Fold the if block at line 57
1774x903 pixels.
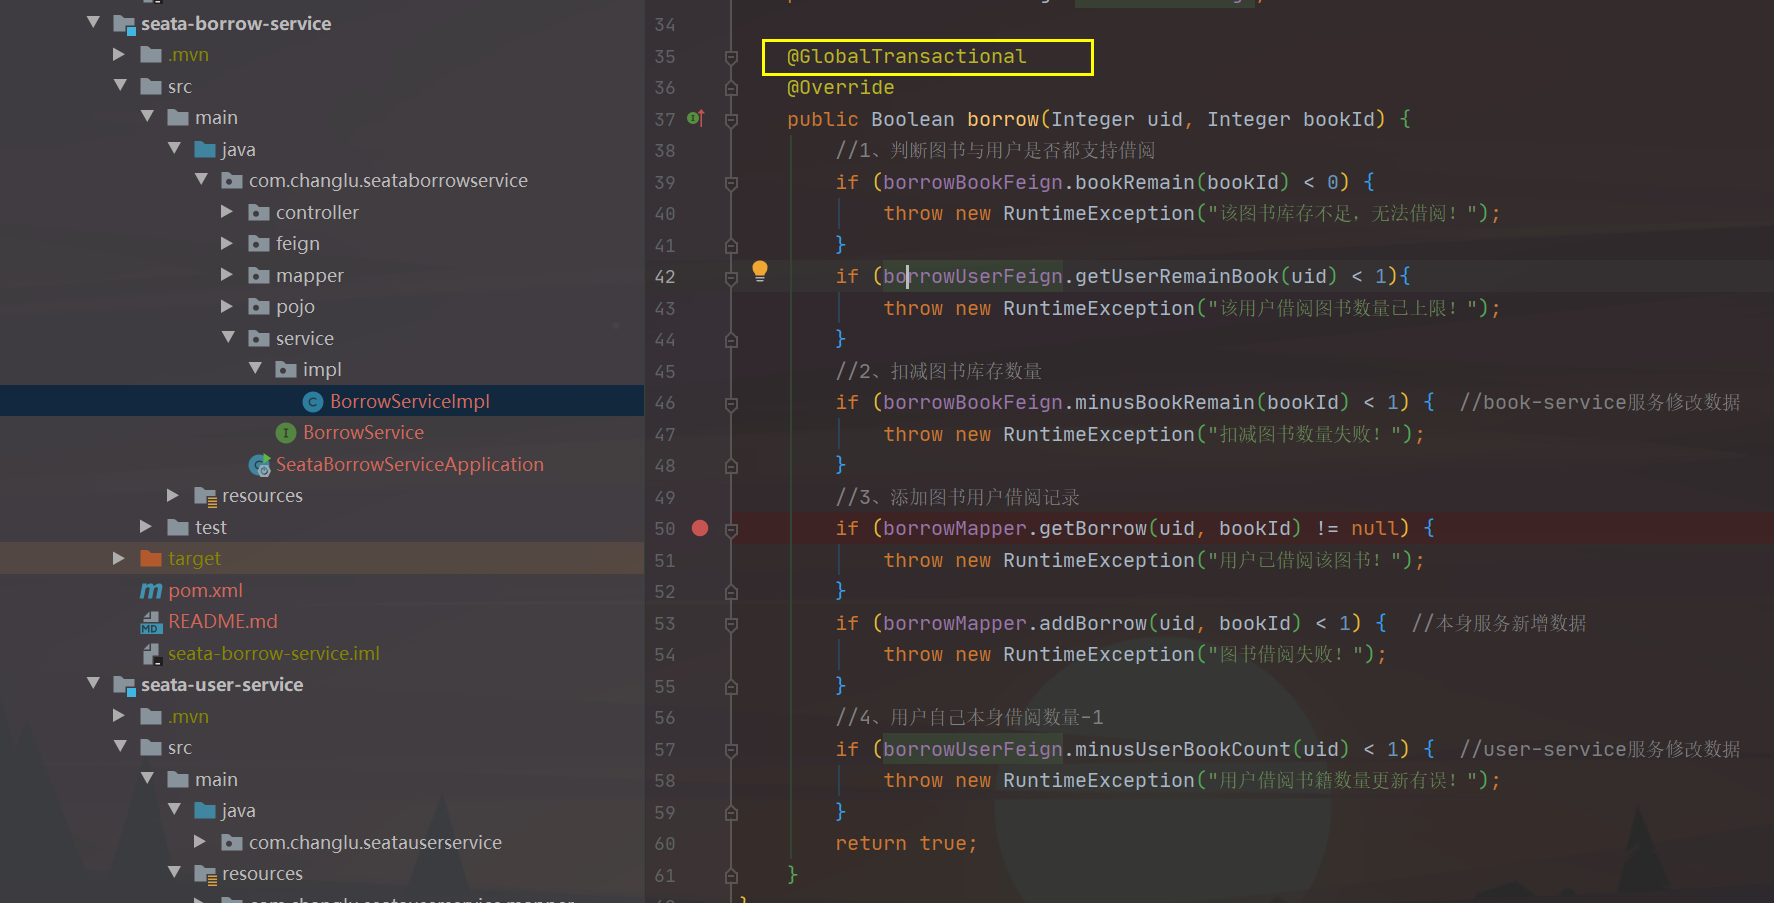(731, 750)
